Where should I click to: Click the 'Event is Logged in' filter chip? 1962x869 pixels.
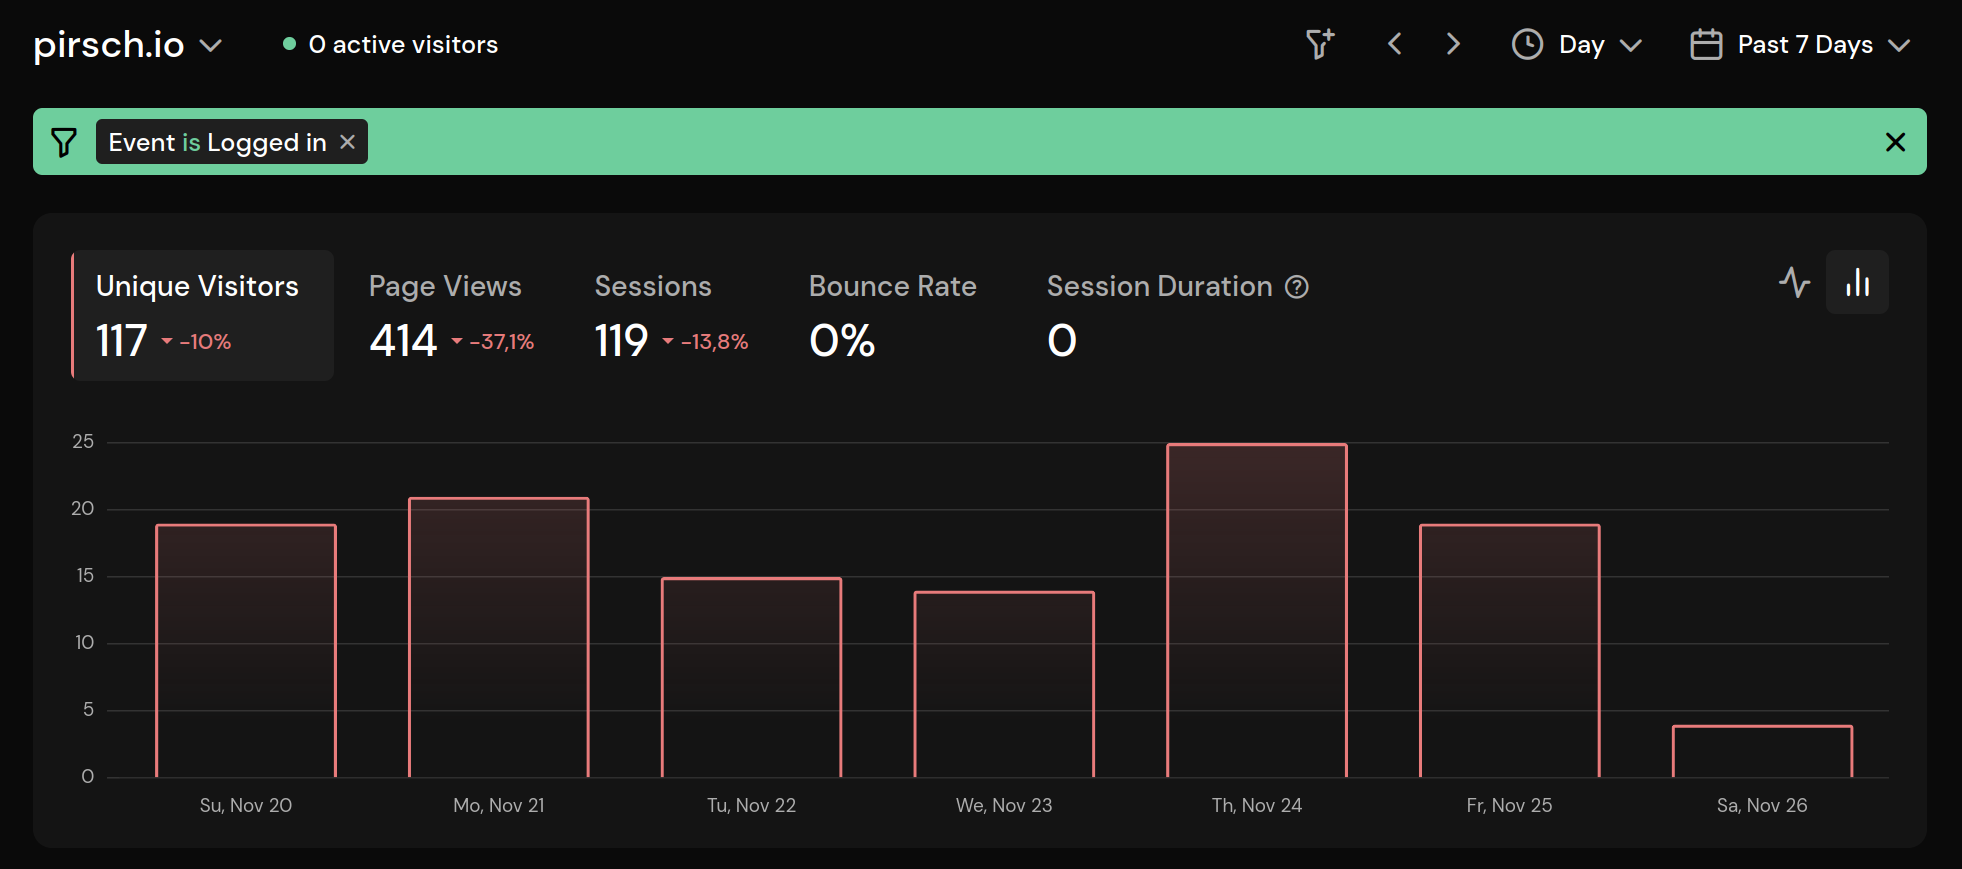pyautogui.click(x=216, y=142)
